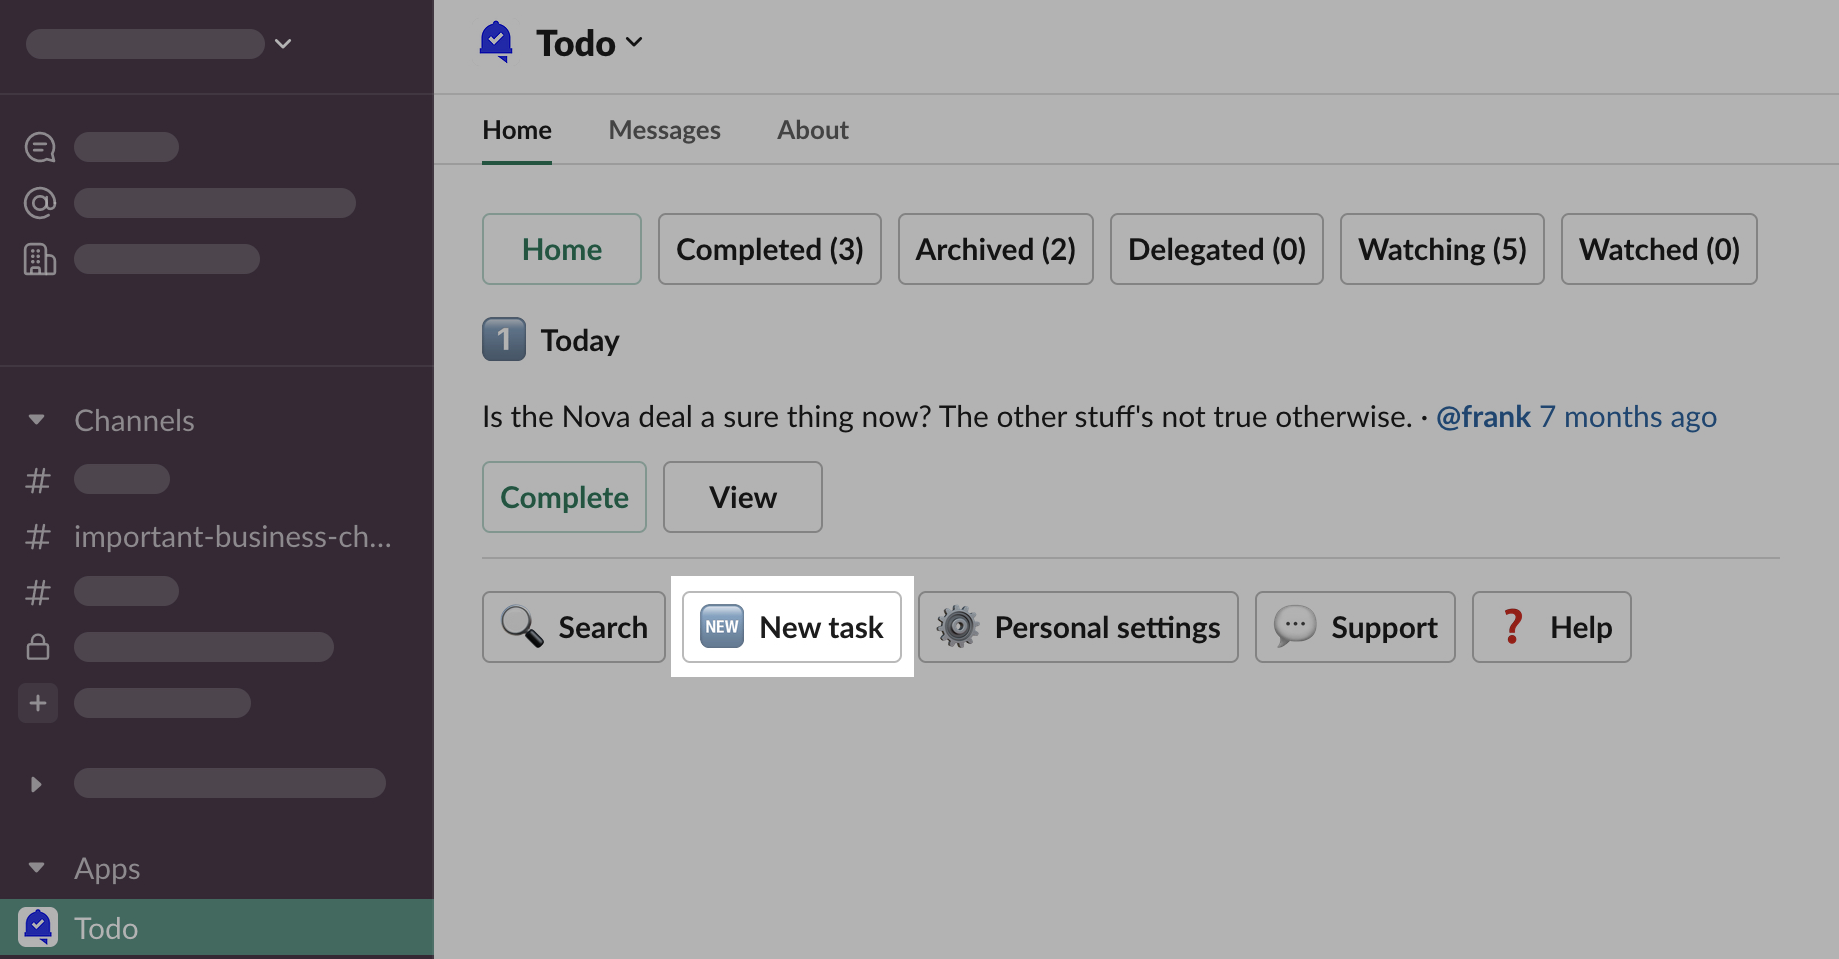Image resolution: width=1839 pixels, height=959 pixels.
Task: Click the Todo app bell icon in header
Action: pyautogui.click(x=496, y=42)
